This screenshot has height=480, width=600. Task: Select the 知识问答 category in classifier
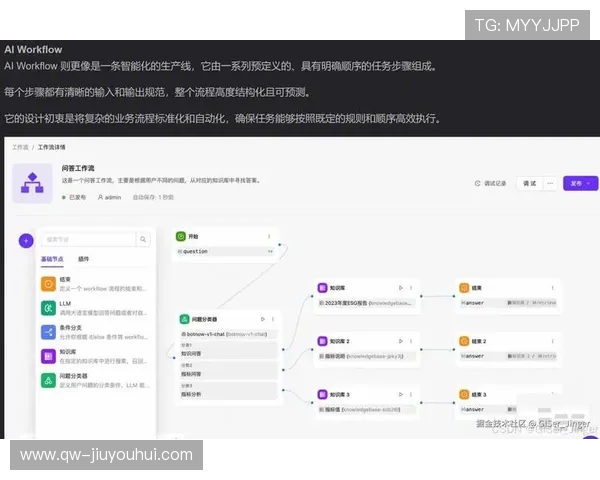[228, 350]
